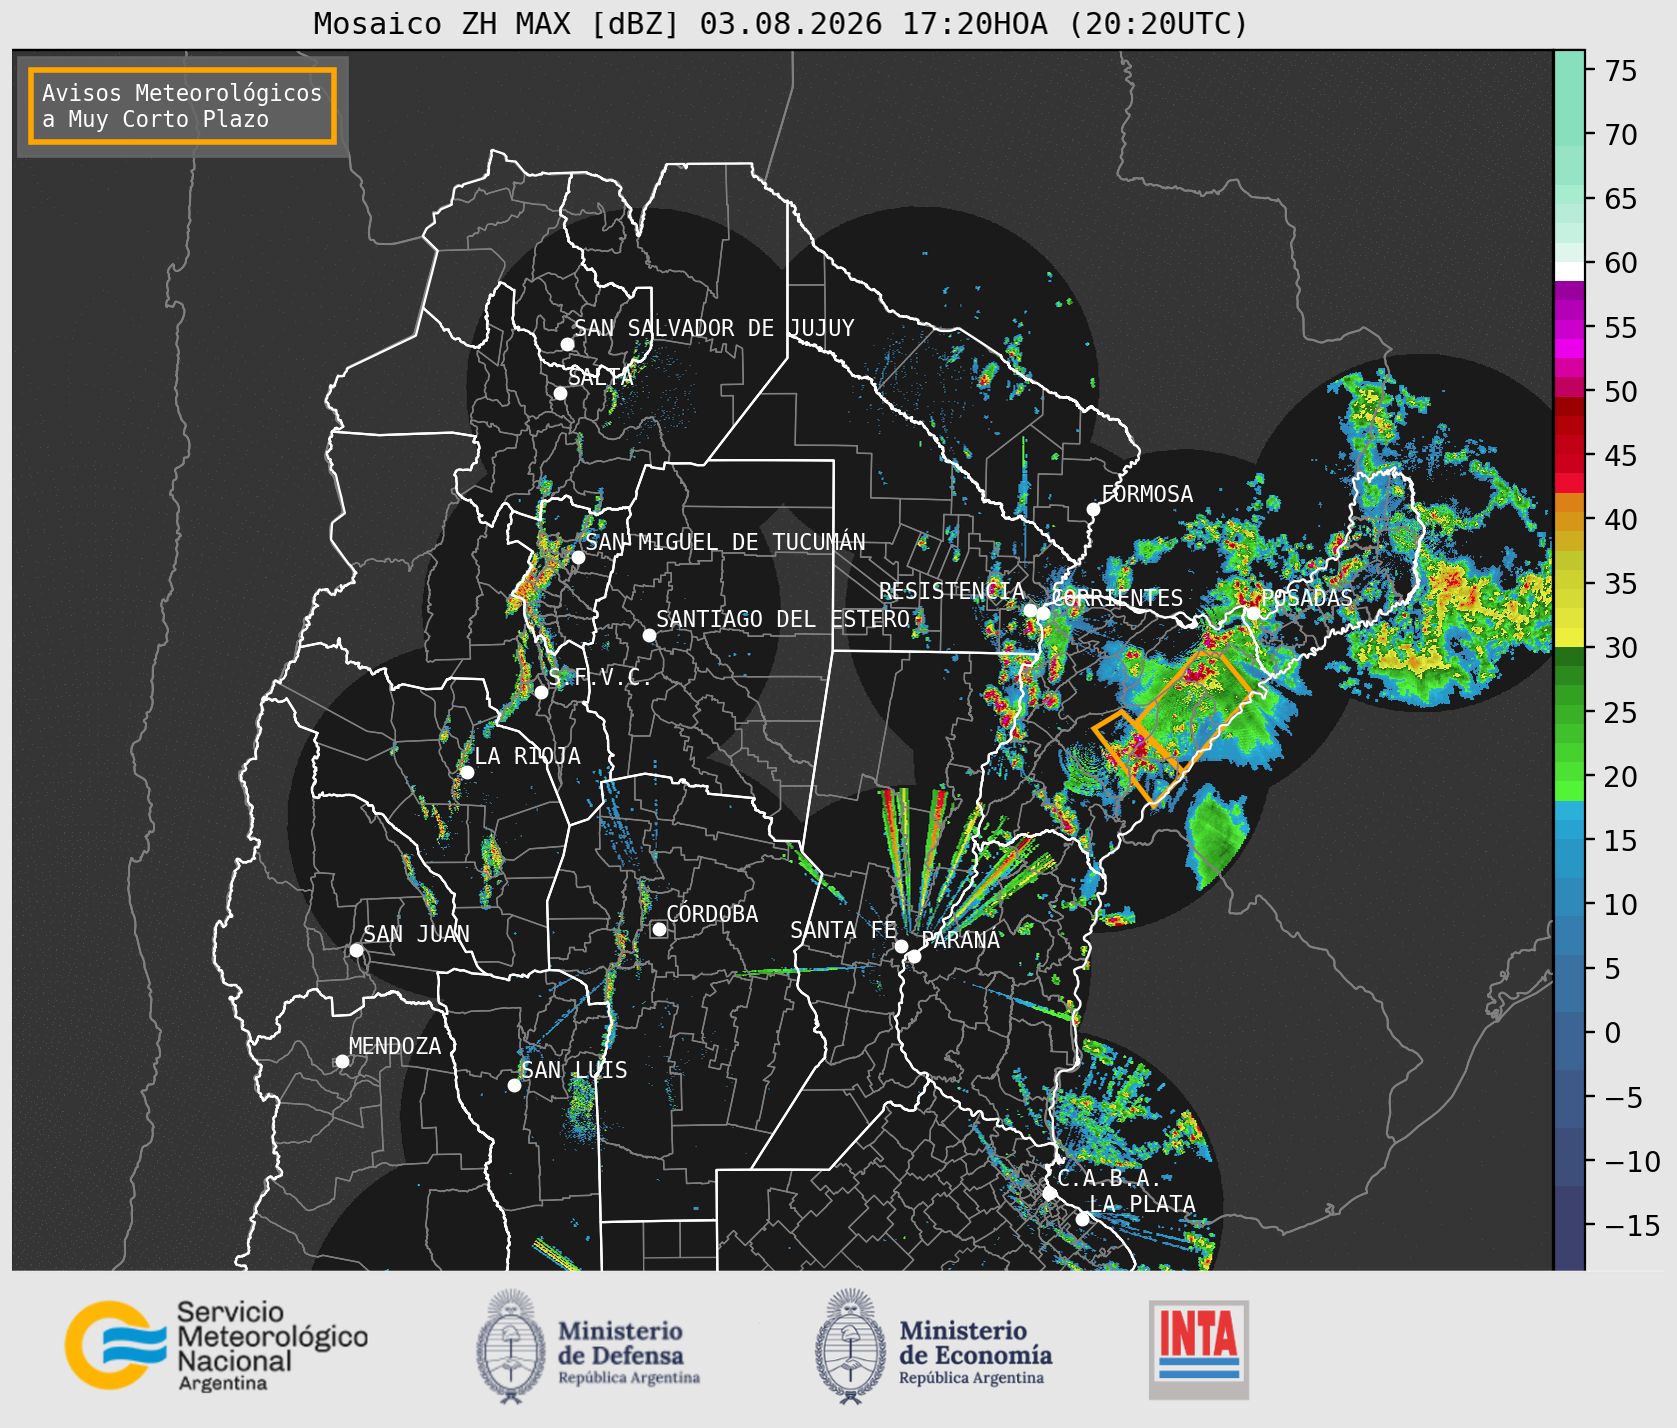Click the Córdoba city marker
The width and height of the screenshot is (1677, 1428).
coord(659,930)
